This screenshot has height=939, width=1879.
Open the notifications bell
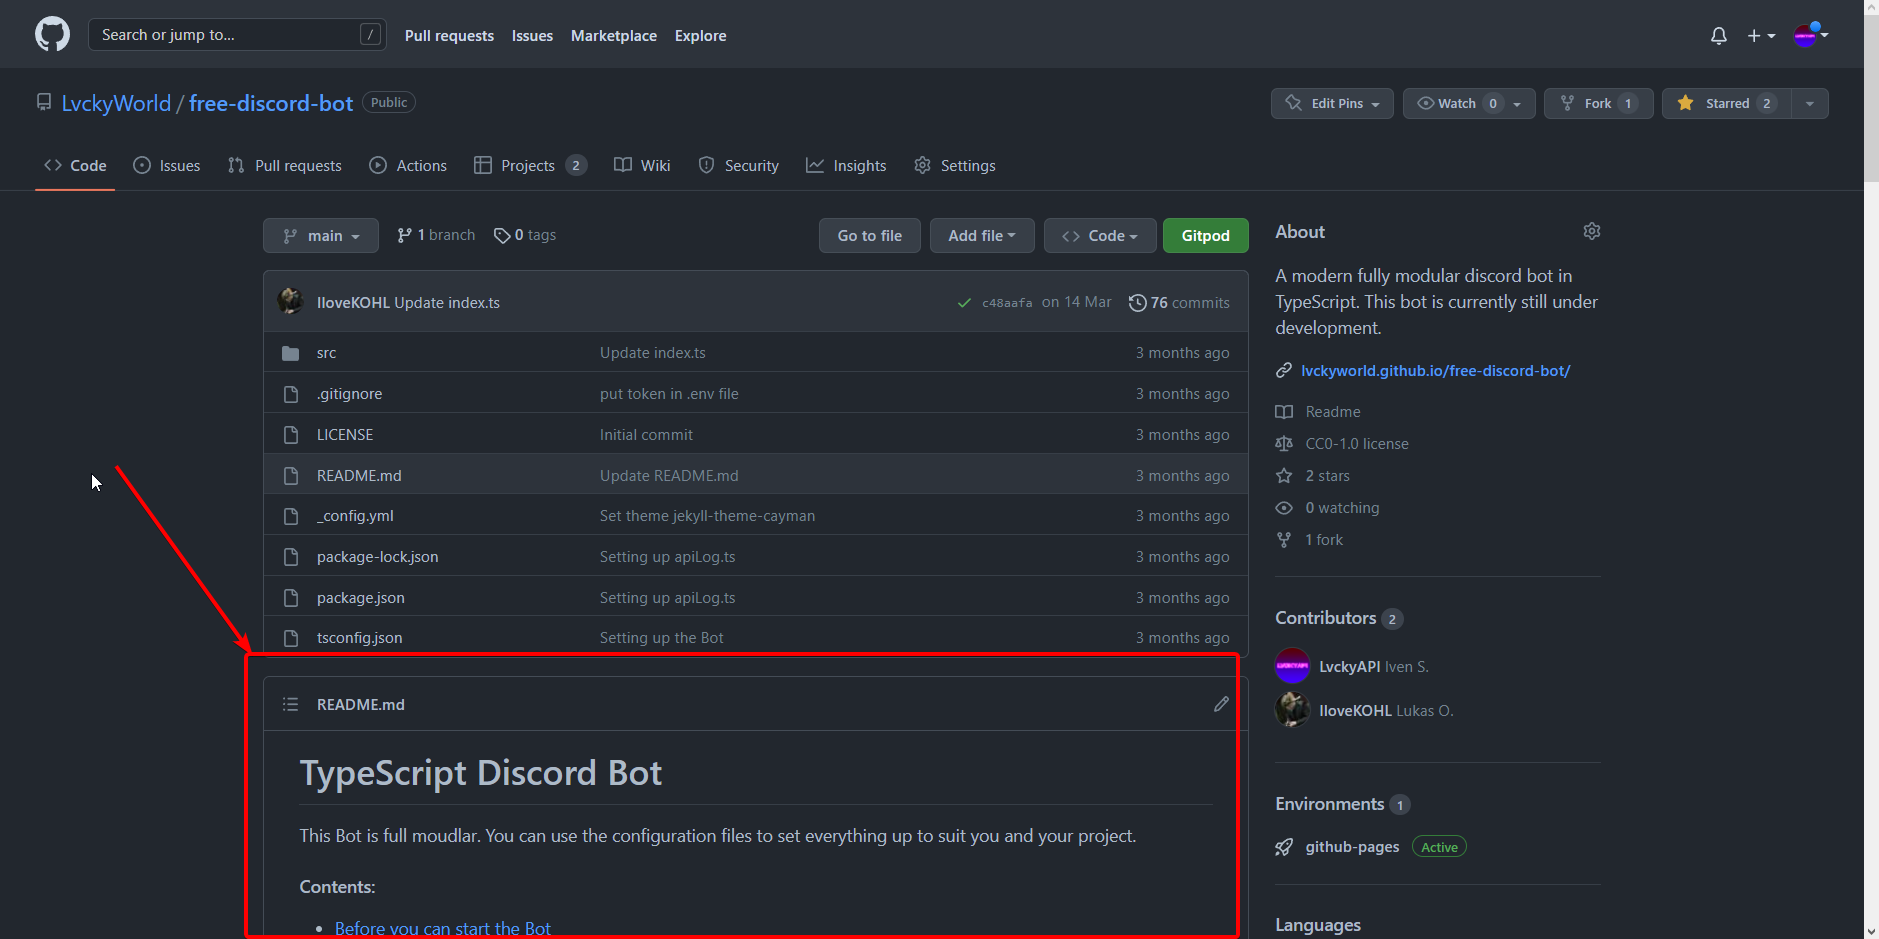pos(1718,36)
